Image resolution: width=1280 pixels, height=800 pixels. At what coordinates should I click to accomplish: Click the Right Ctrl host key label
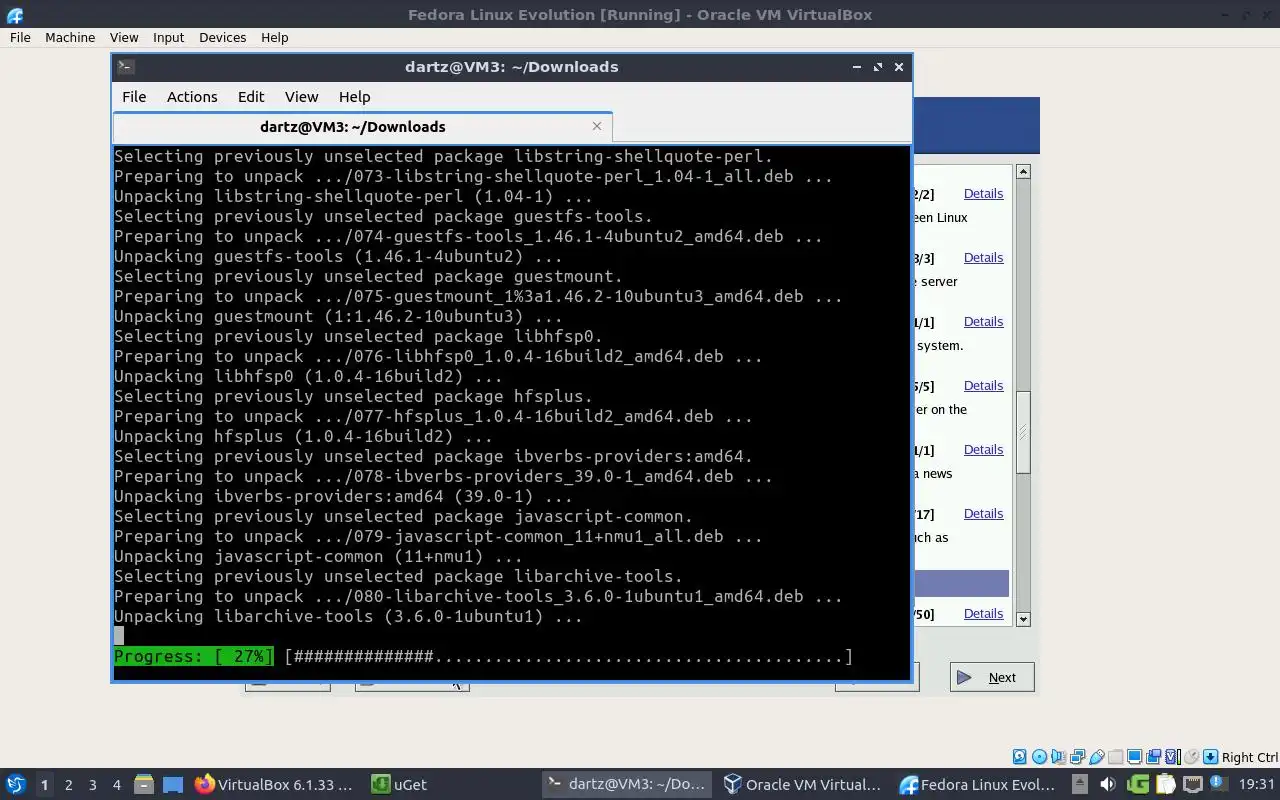coord(1250,757)
